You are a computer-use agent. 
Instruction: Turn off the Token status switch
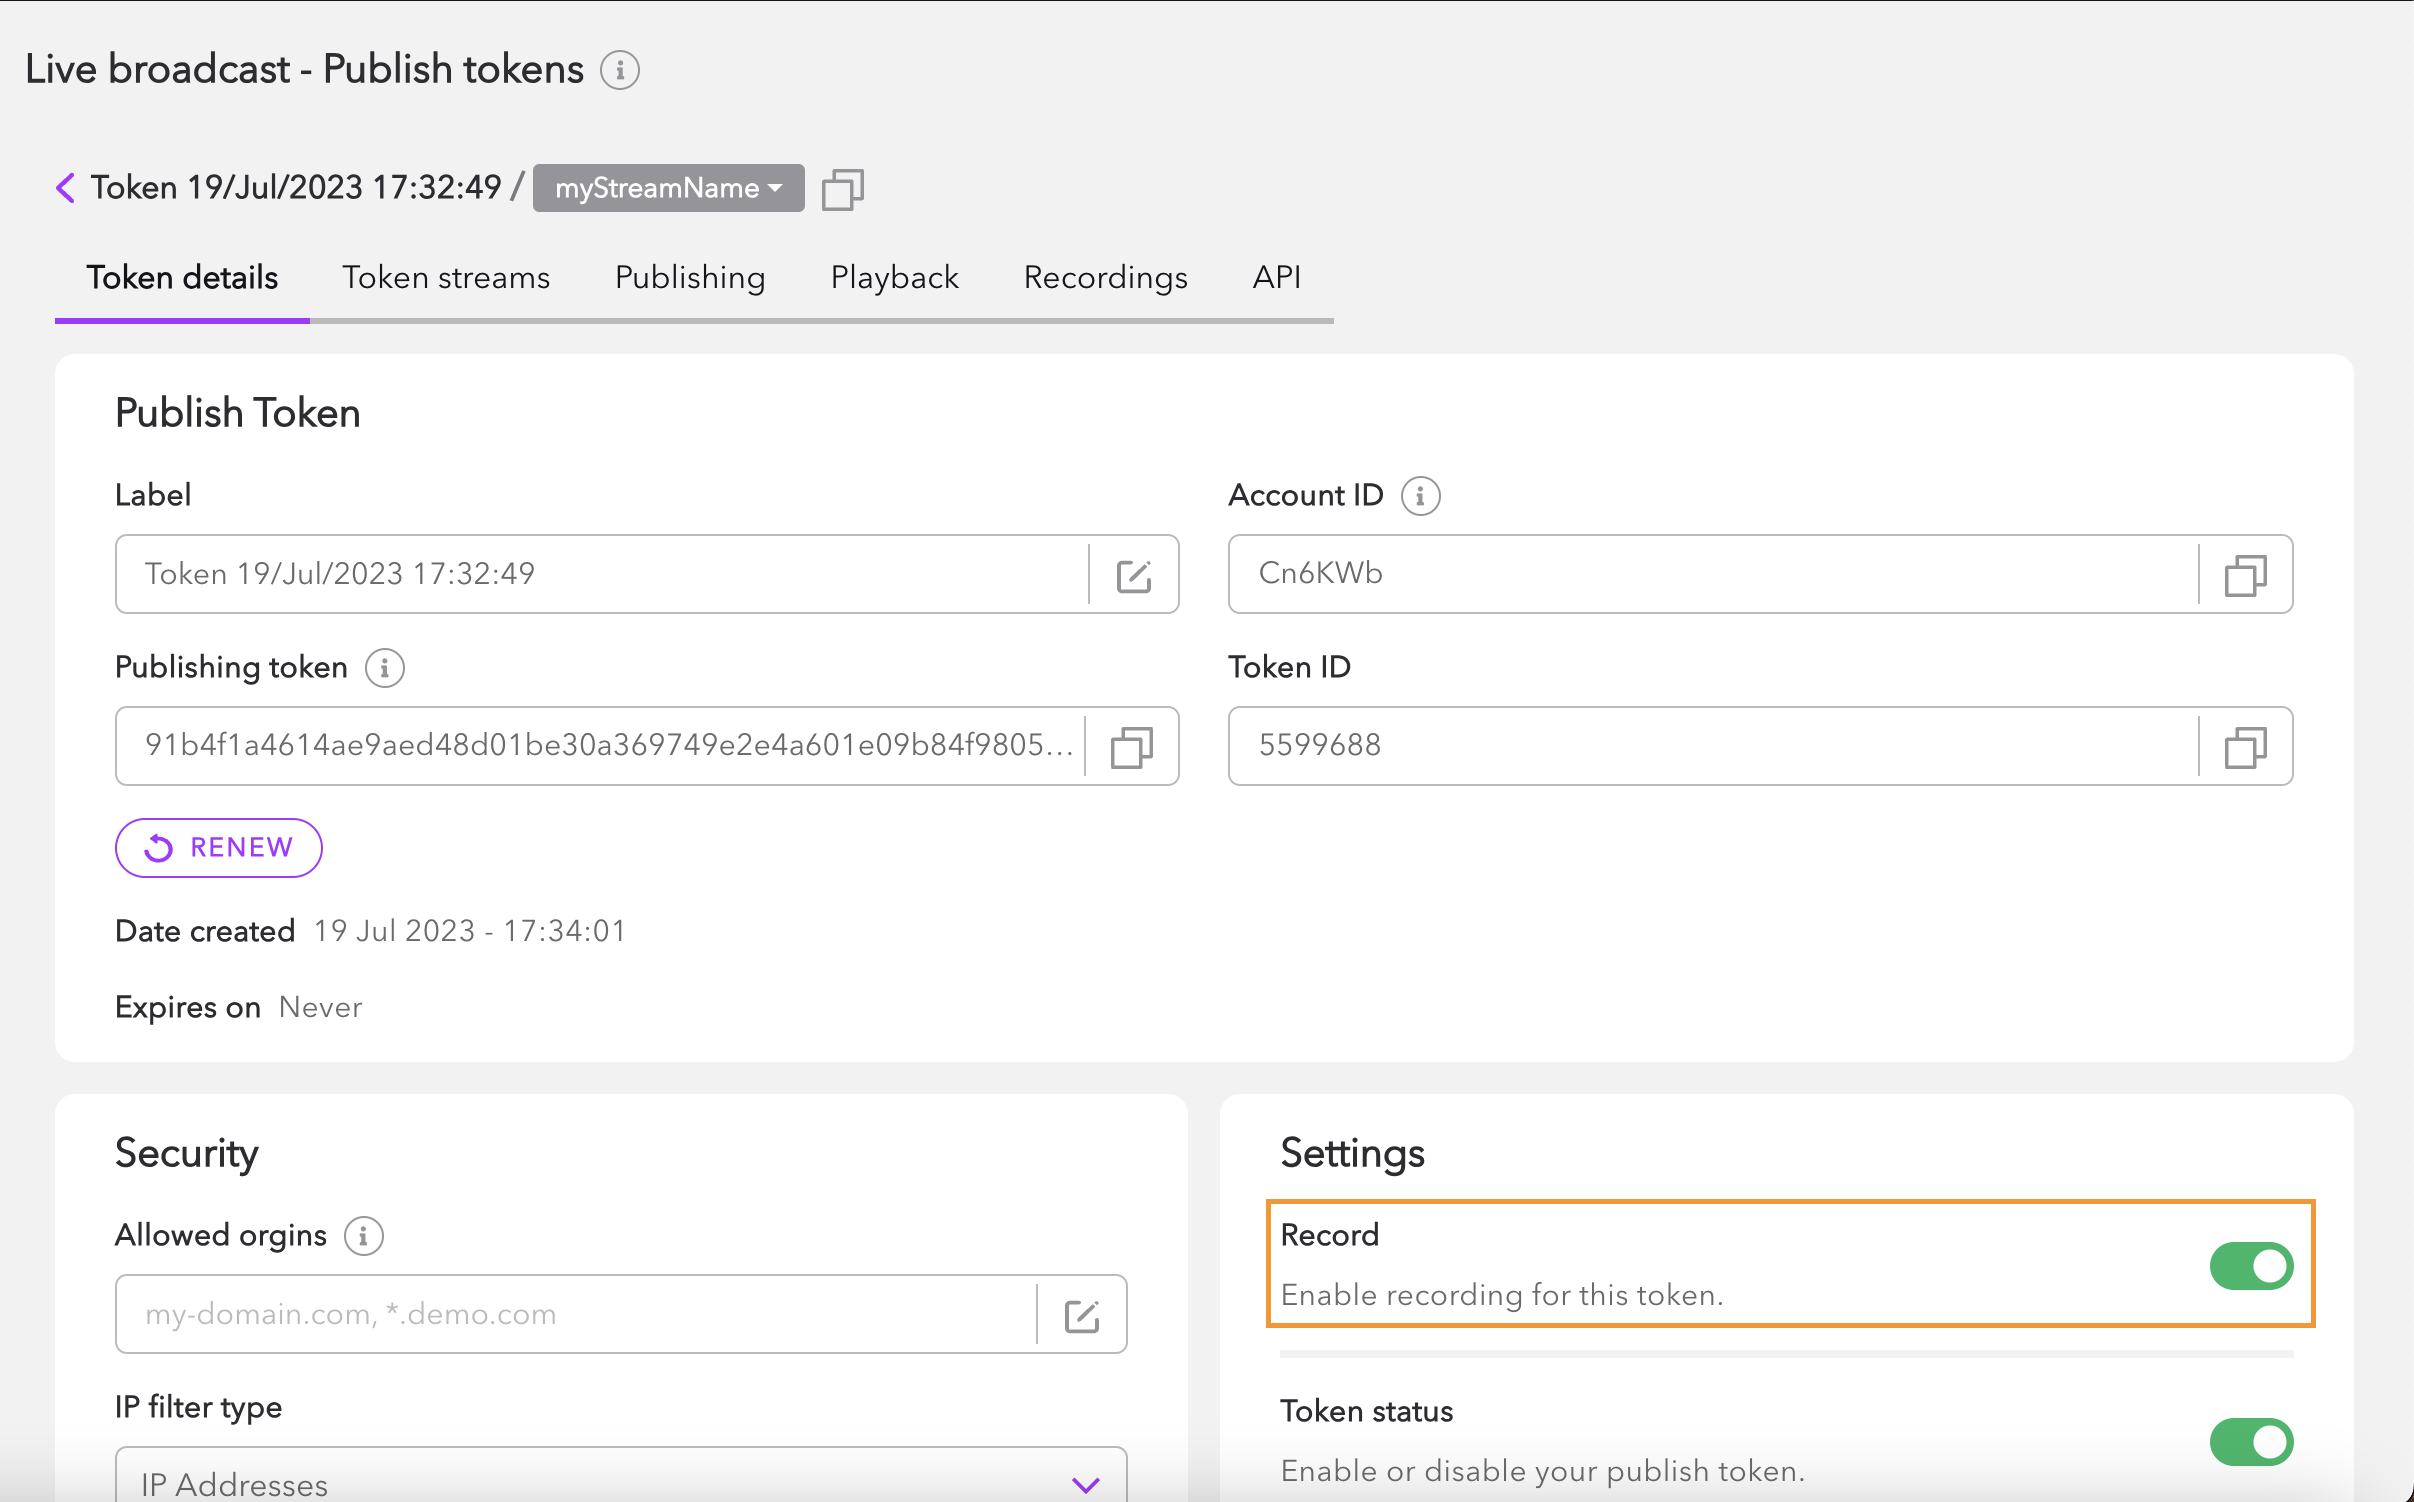2250,1441
